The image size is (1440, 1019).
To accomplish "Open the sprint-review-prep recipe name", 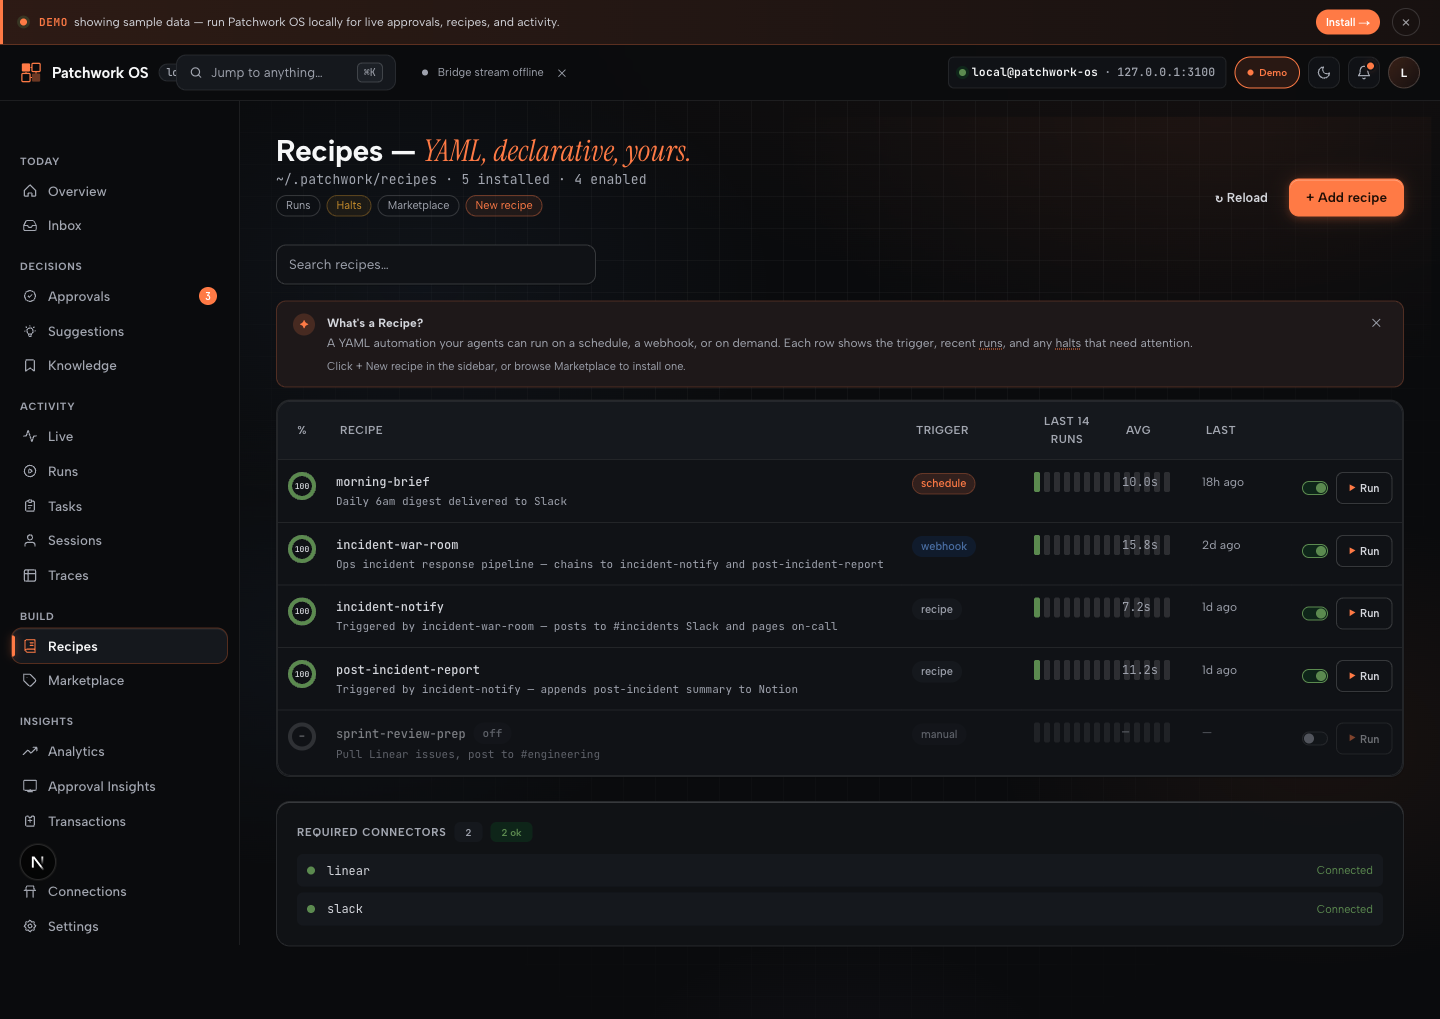I will pyautogui.click(x=401, y=734).
